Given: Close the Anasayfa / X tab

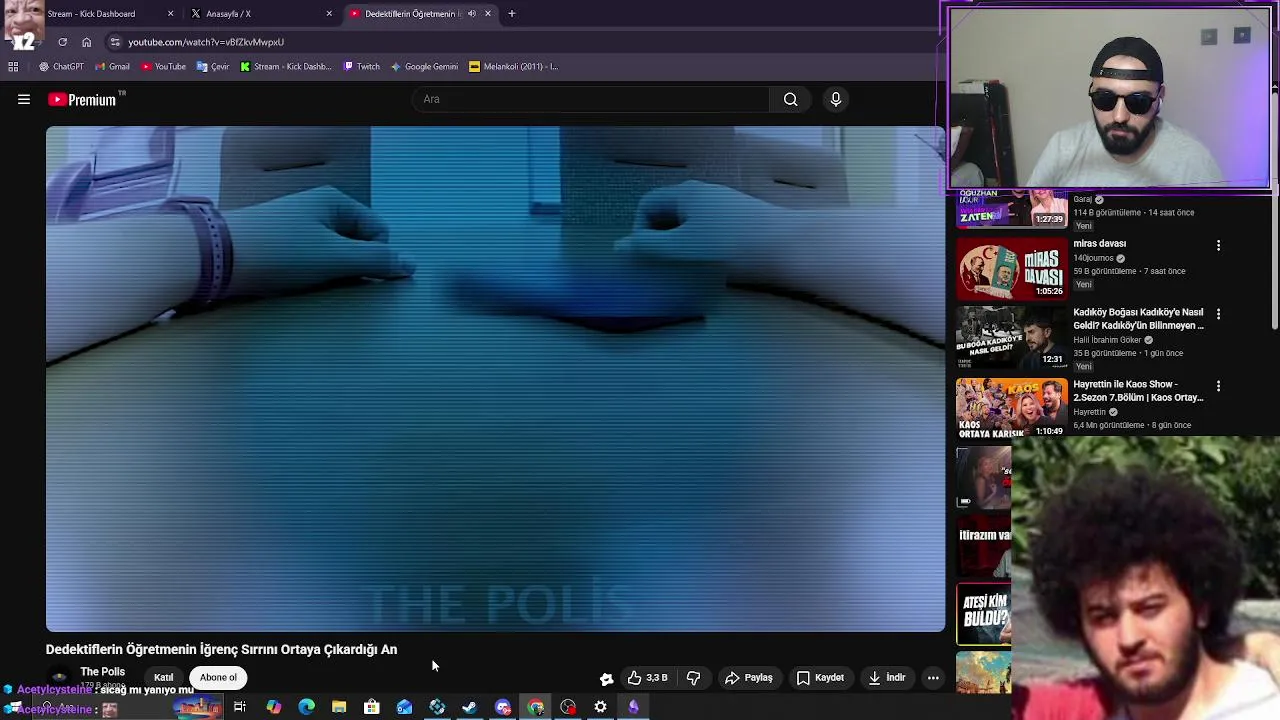Looking at the screenshot, I should pyautogui.click(x=329, y=14).
